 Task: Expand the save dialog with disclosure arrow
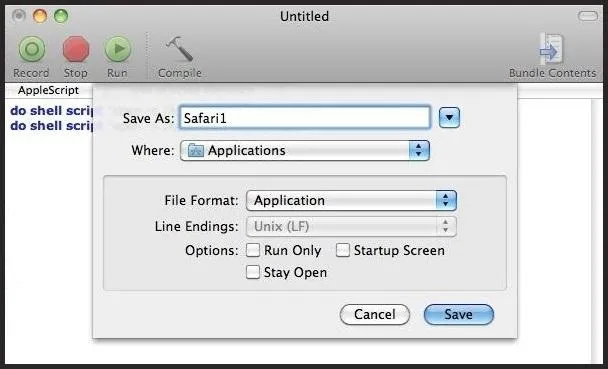[x=449, y=117]
